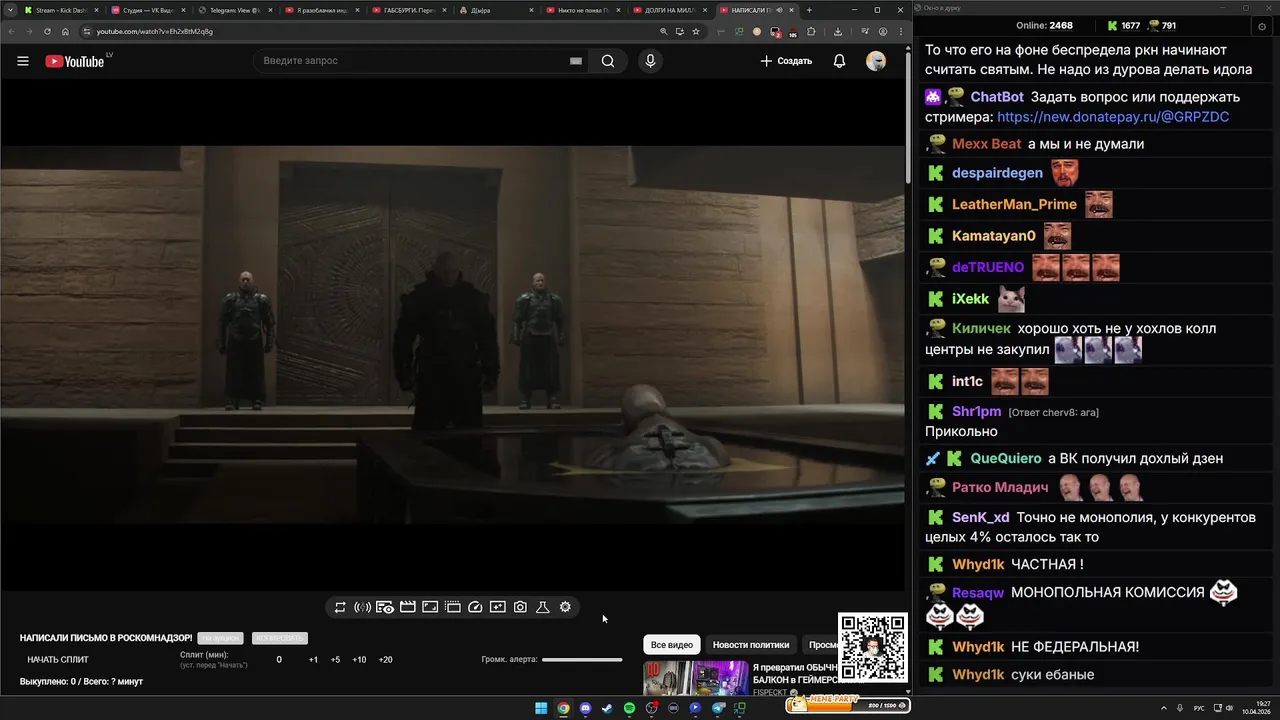
Task: Open the Я превратил ОБЫЧНЫЙ БАЛКОН video thumbnail
Action: 695,678
